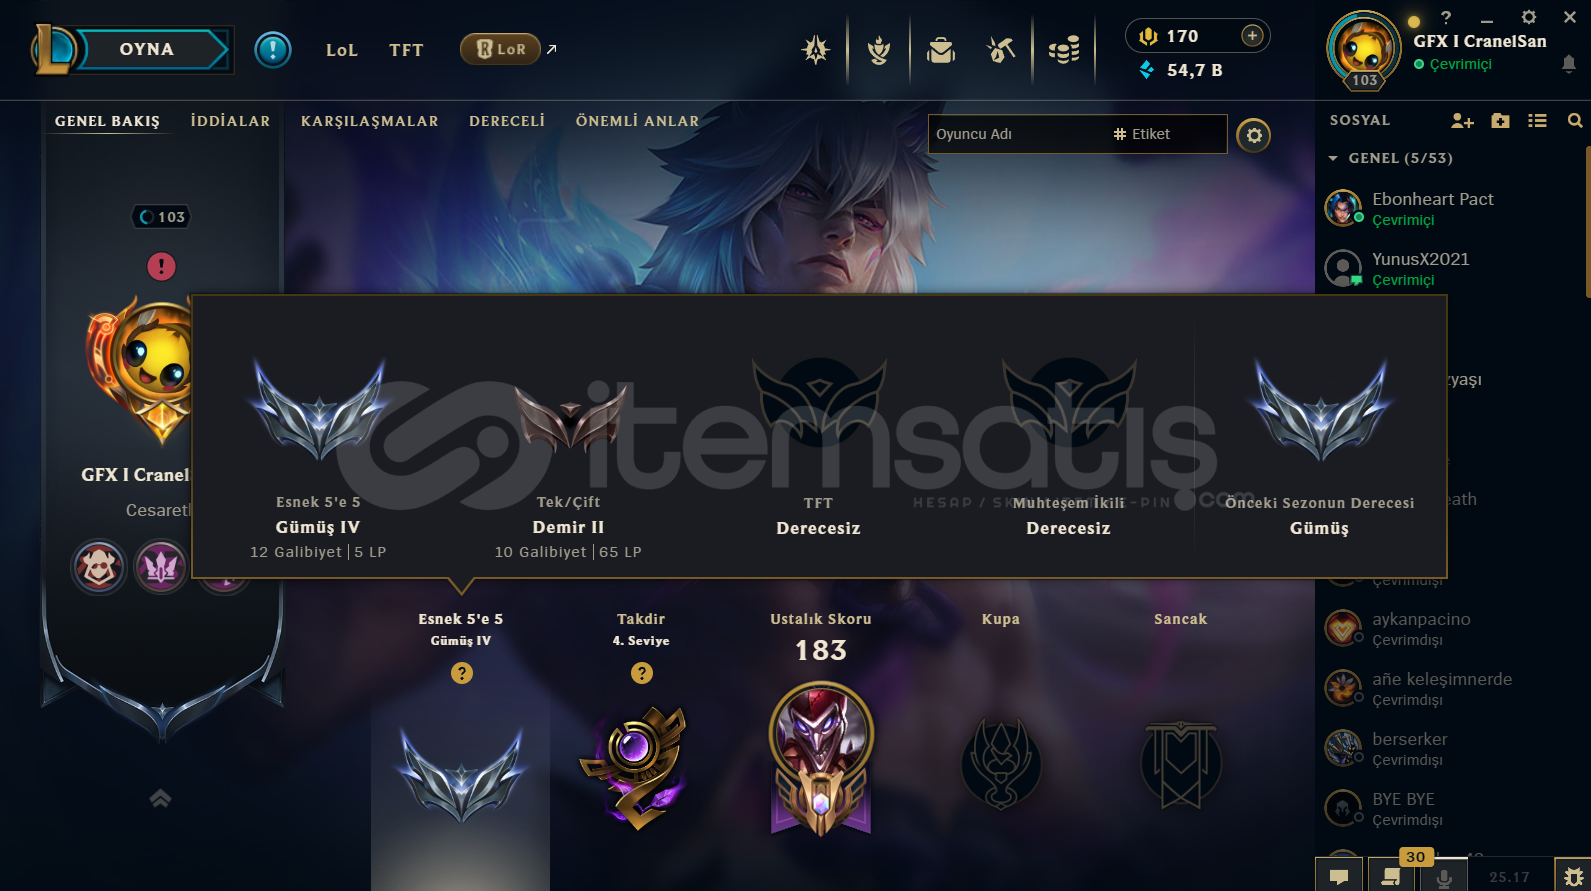1591x891 pixels.
Task: Switch to the KARŞILAŞMALAR tab
Action: tap(370, 121)
